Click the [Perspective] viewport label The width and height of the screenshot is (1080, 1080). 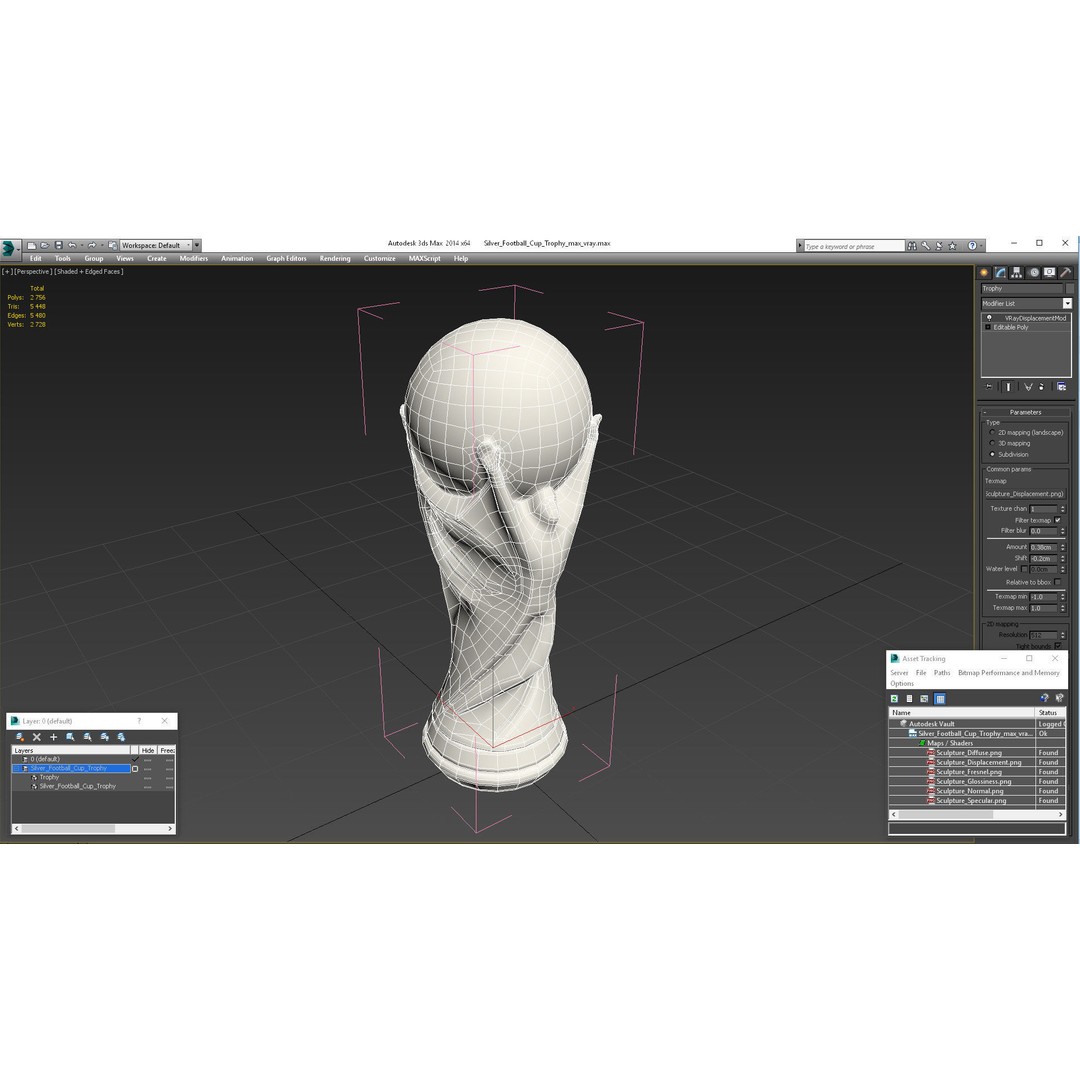32,272
